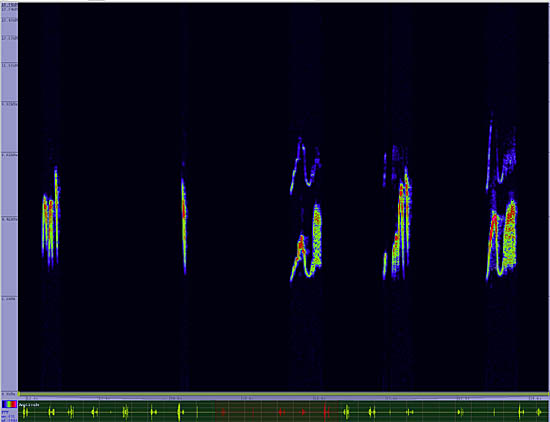Click the tallest yellow waveform spike before the red selection
This screenshot has width=550, height=422.
point(179,411)
